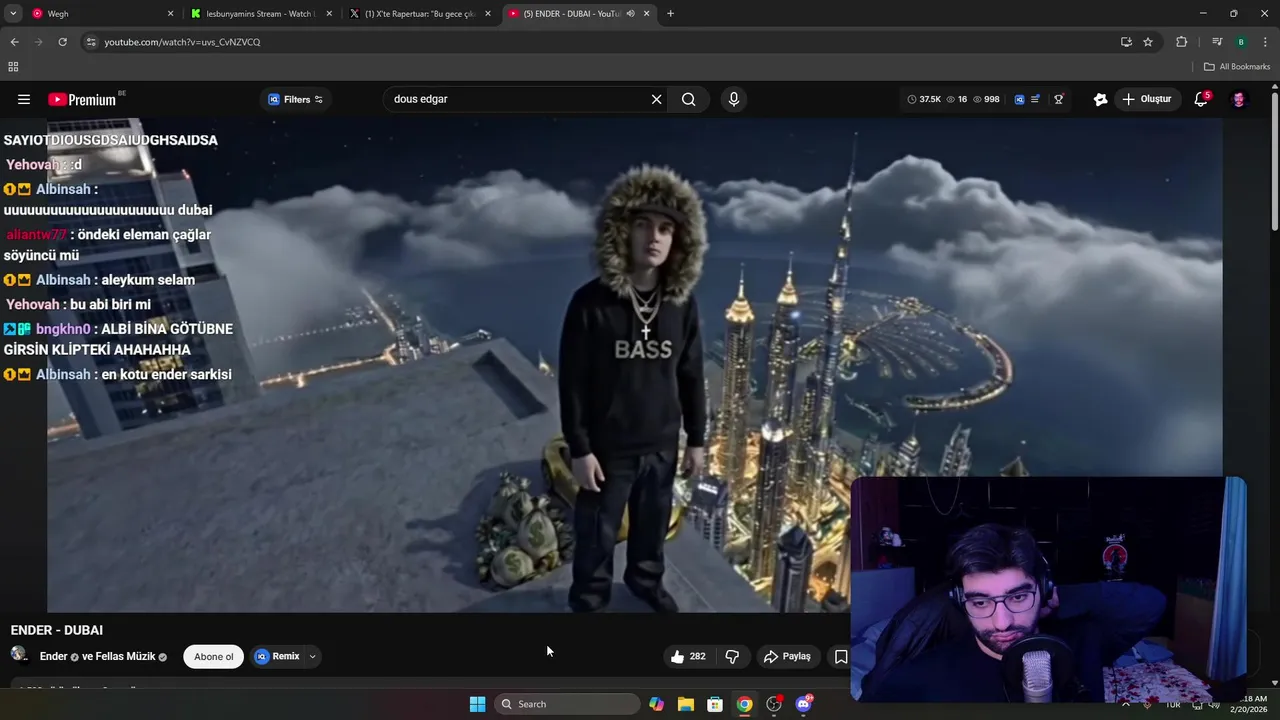Viewport: 1280px width, 720px height.
Task: Open Discord from the taskbar
Action: tap(803, 704)
